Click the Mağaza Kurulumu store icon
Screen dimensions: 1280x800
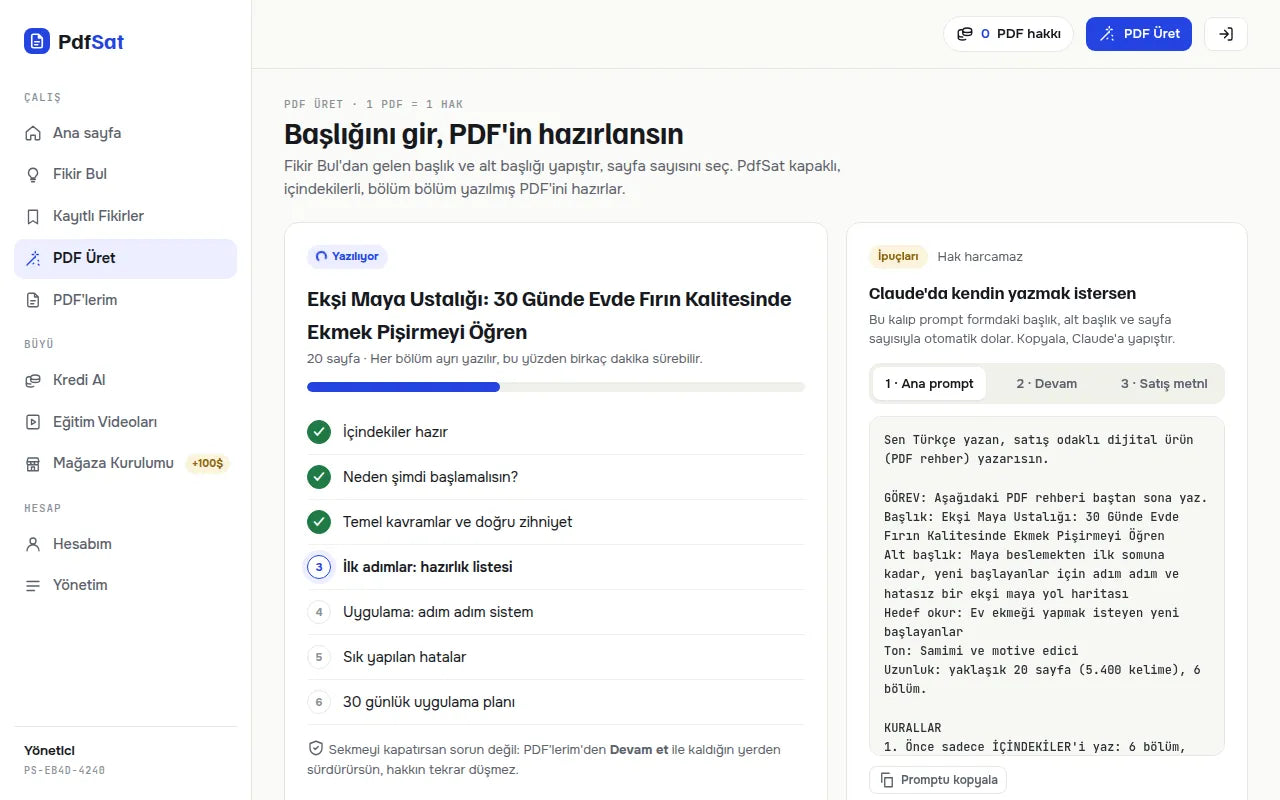33,464
